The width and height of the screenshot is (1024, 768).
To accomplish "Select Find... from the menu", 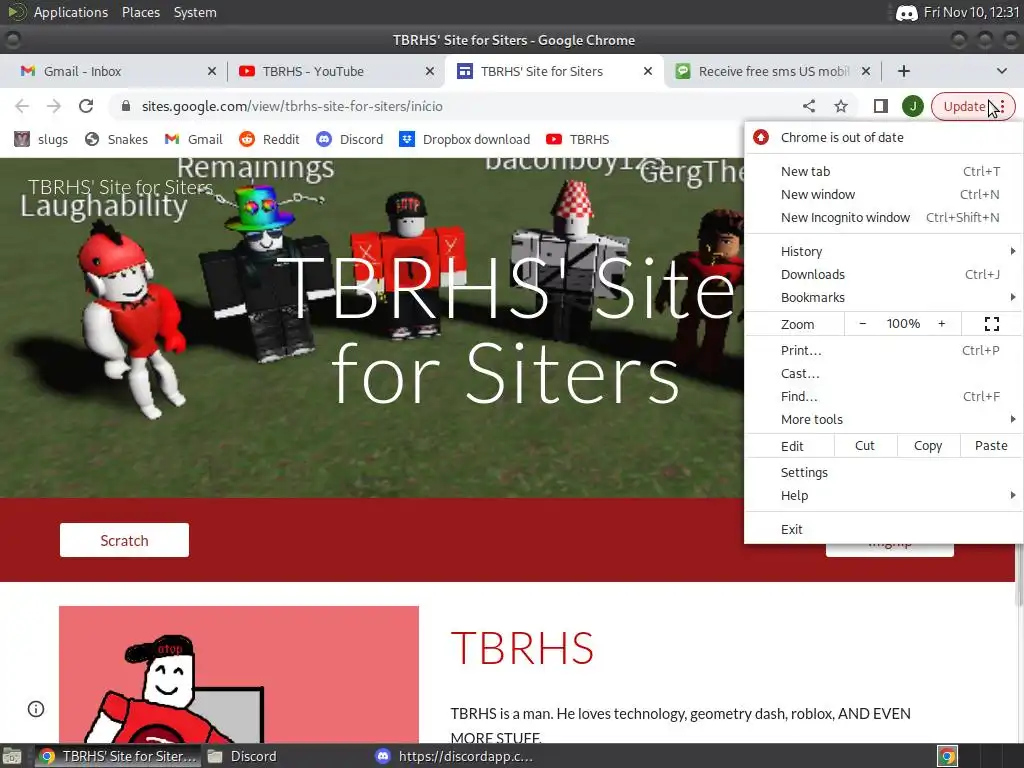I will click(883, 396).
